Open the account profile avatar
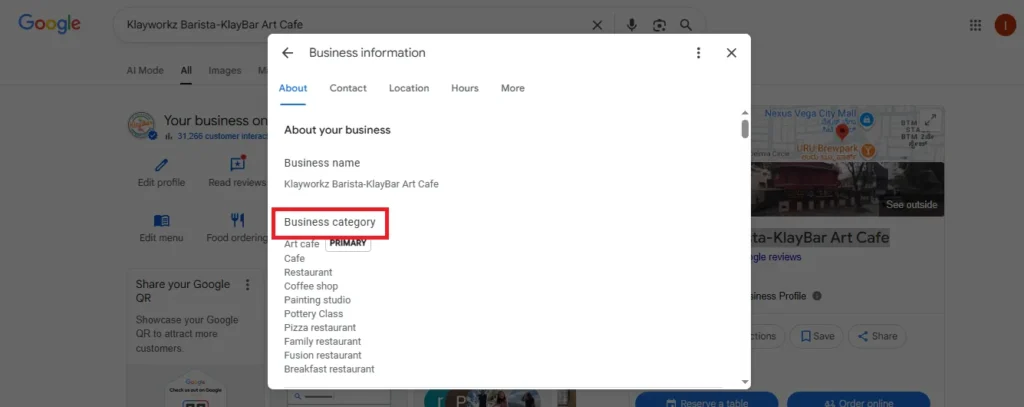 tap(1004, 25)
